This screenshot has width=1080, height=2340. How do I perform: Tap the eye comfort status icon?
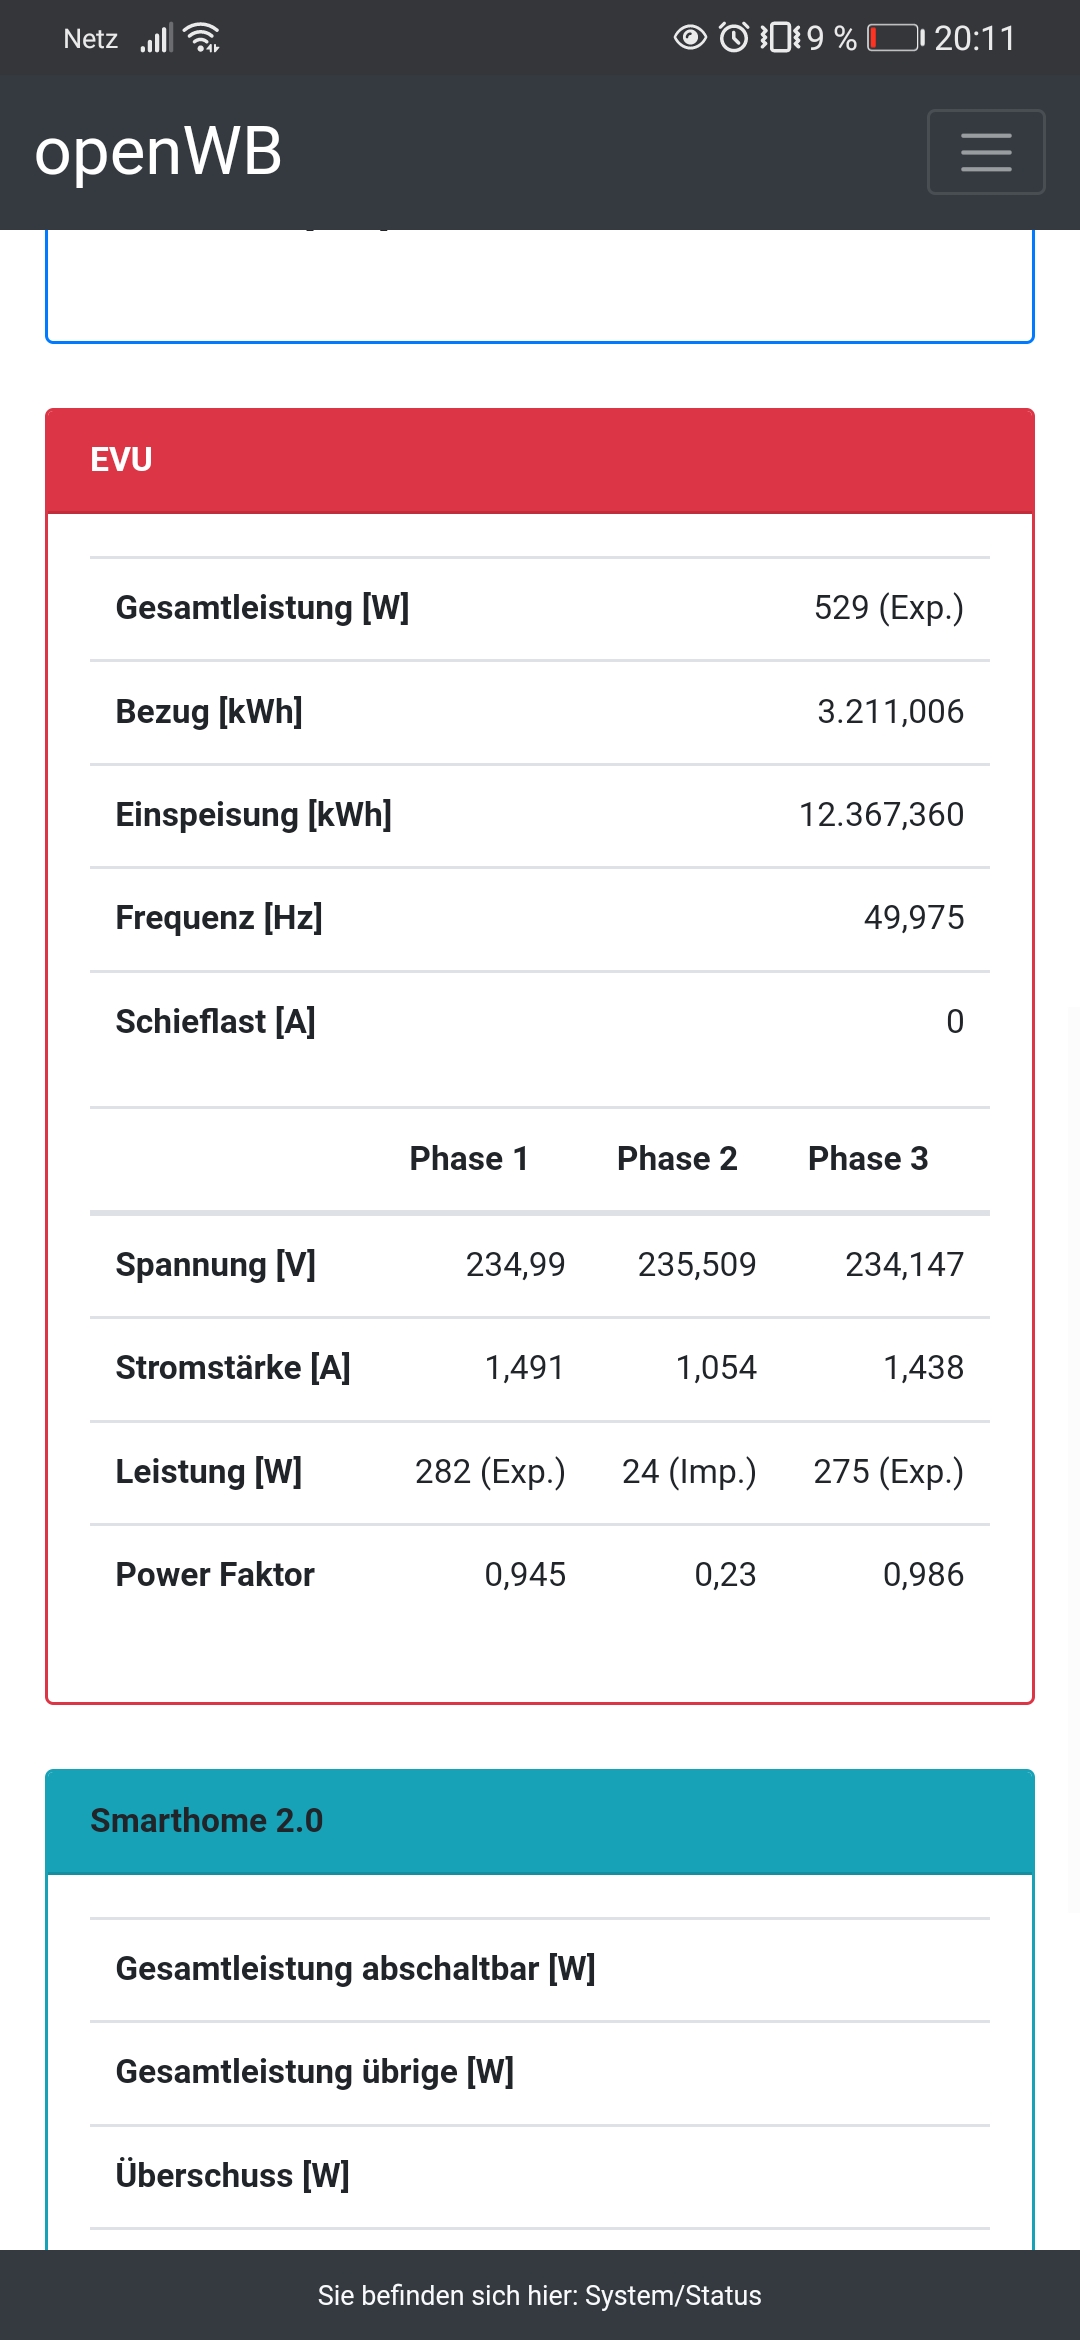[x=690, y=38]
